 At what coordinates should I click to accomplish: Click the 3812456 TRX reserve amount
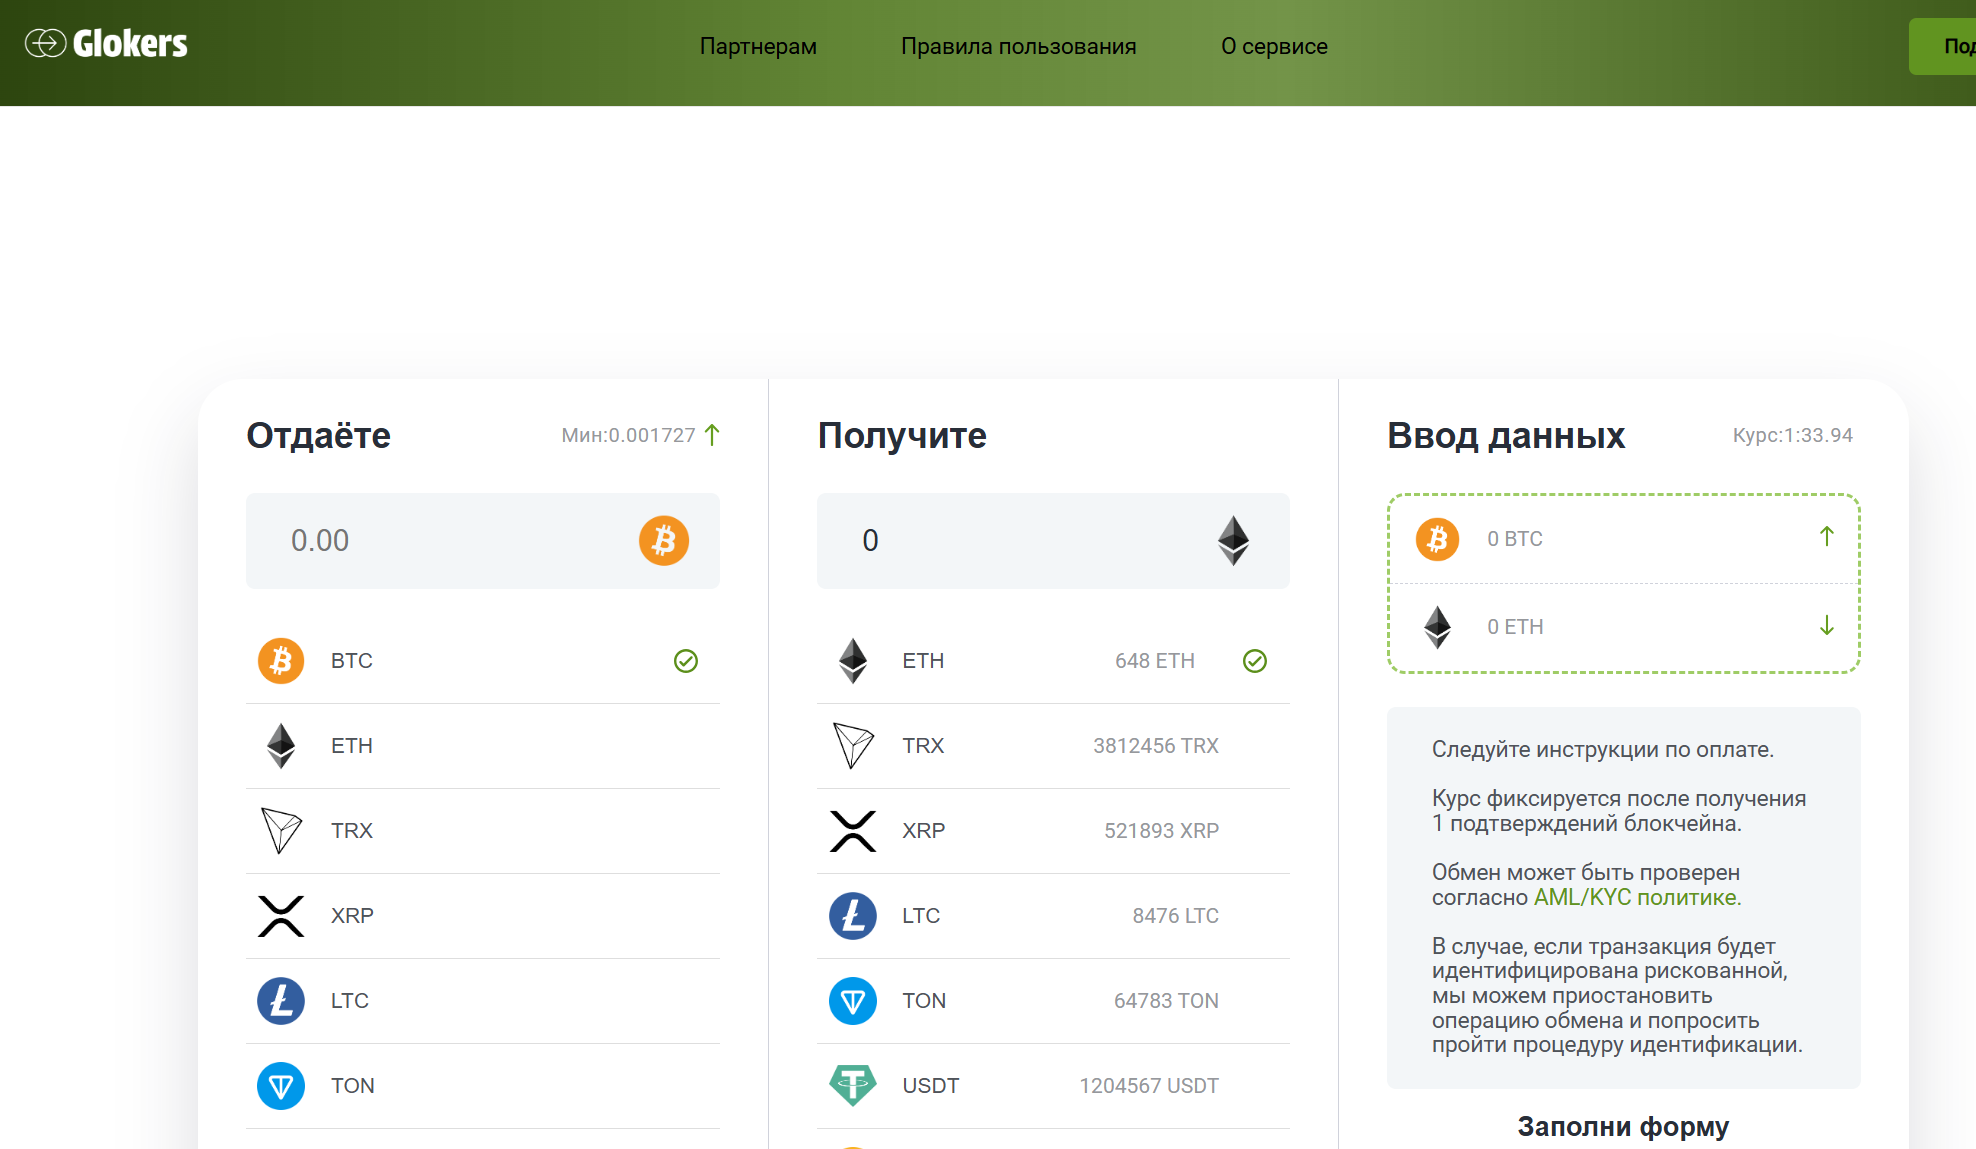[x=1156, y=746]
